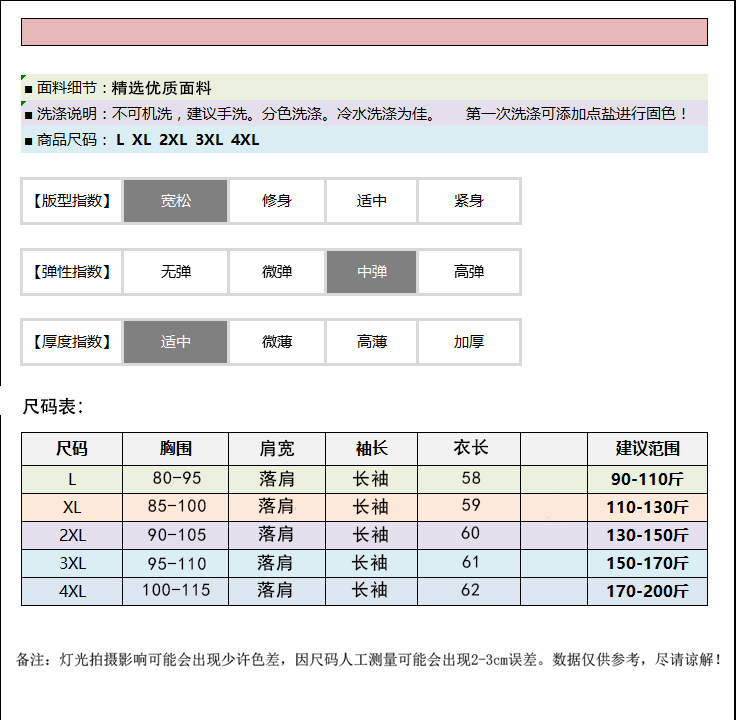Viewport: 736px width, 720px height.
Task: Click the 肩宽 column header
Action: [x=277, y=449]
